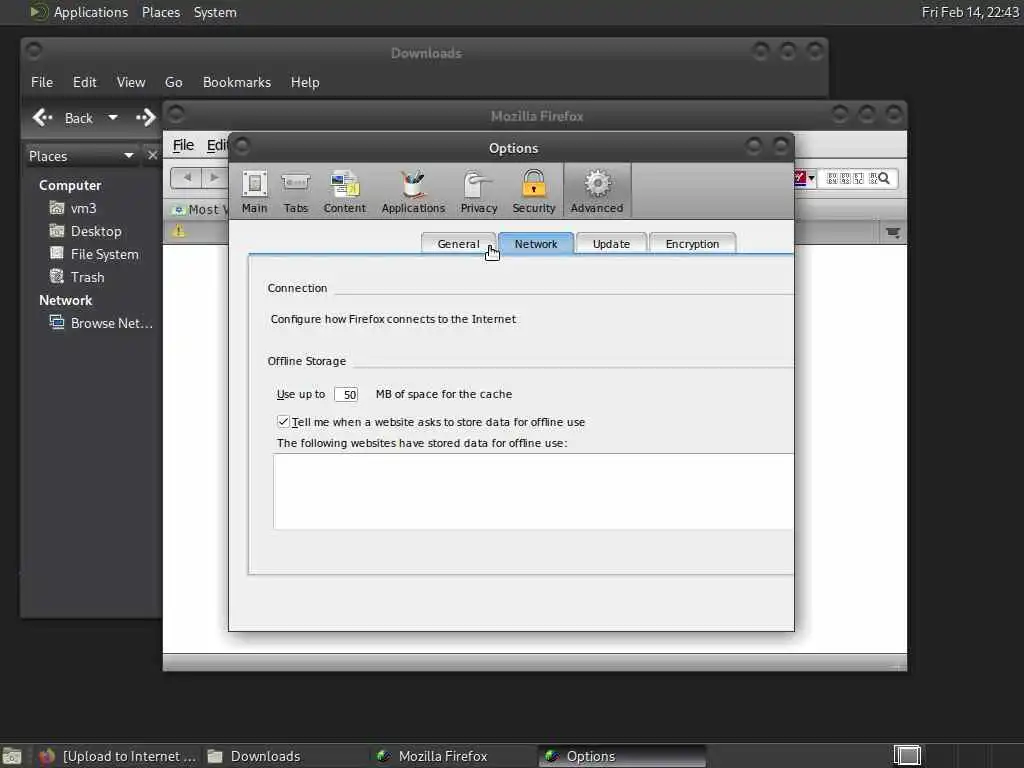Open the System panel menu

click(215, 12)
